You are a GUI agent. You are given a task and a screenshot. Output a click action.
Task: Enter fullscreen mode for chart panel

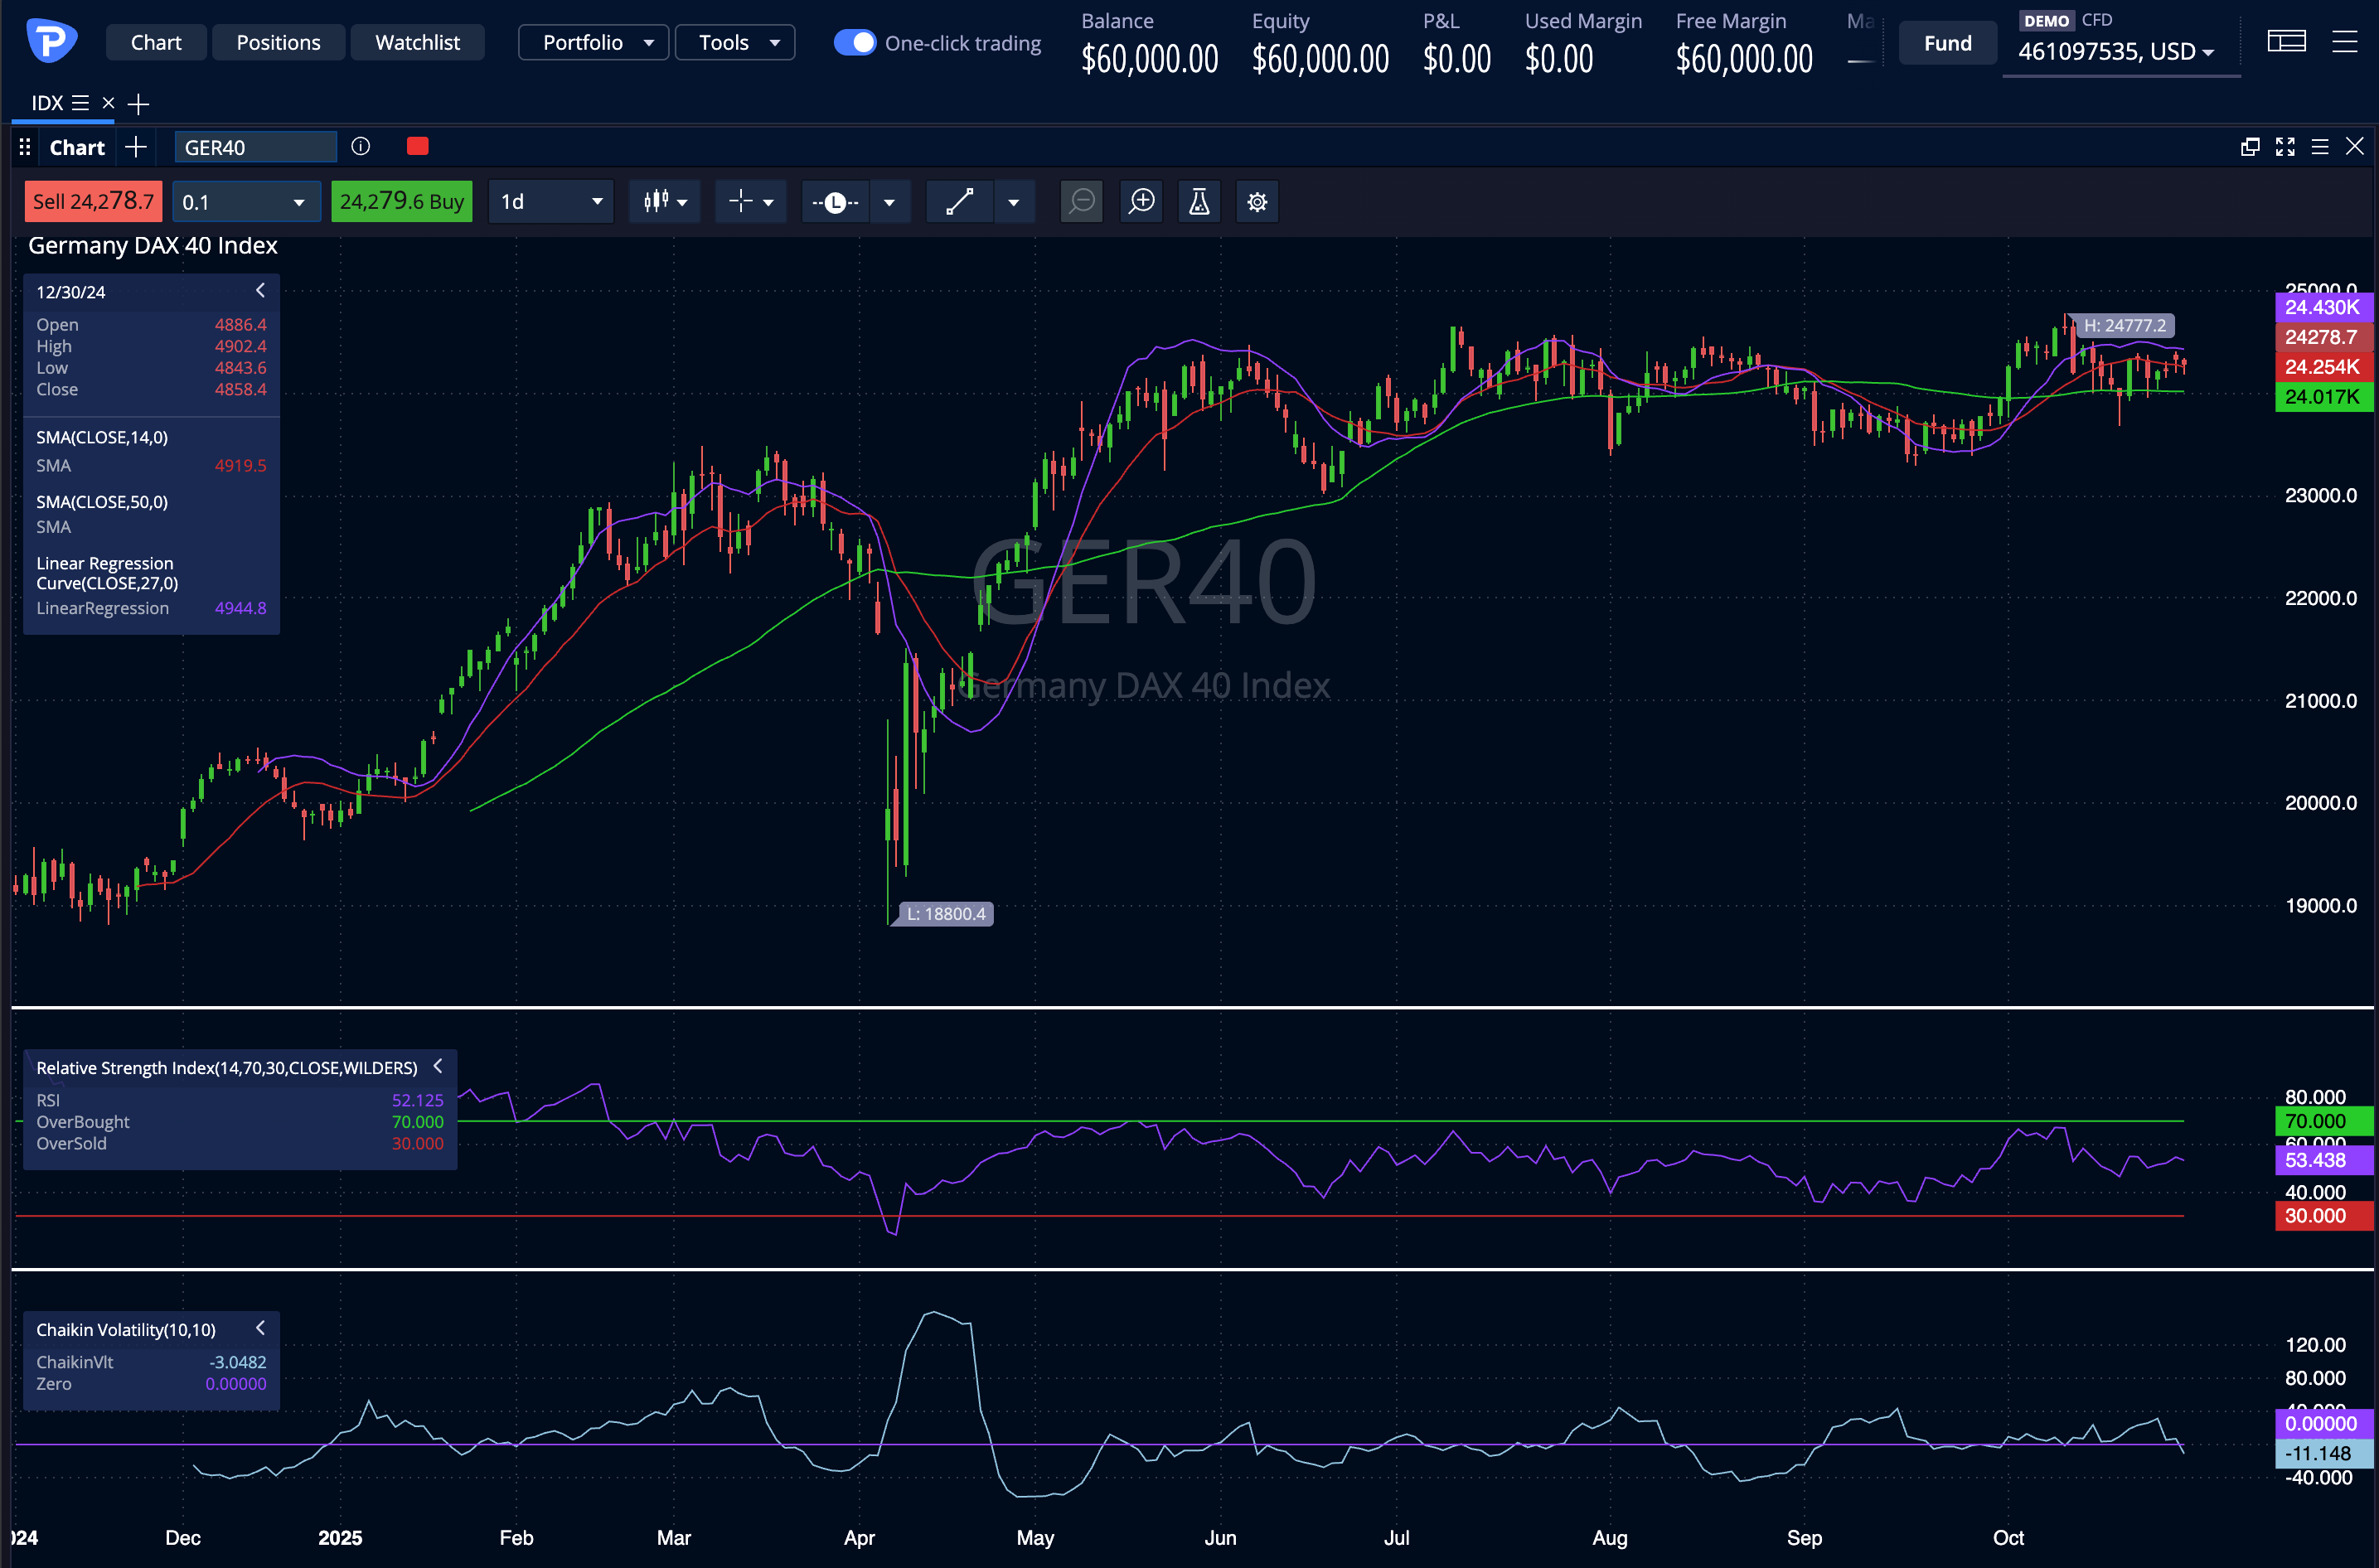coord(2285,147)
